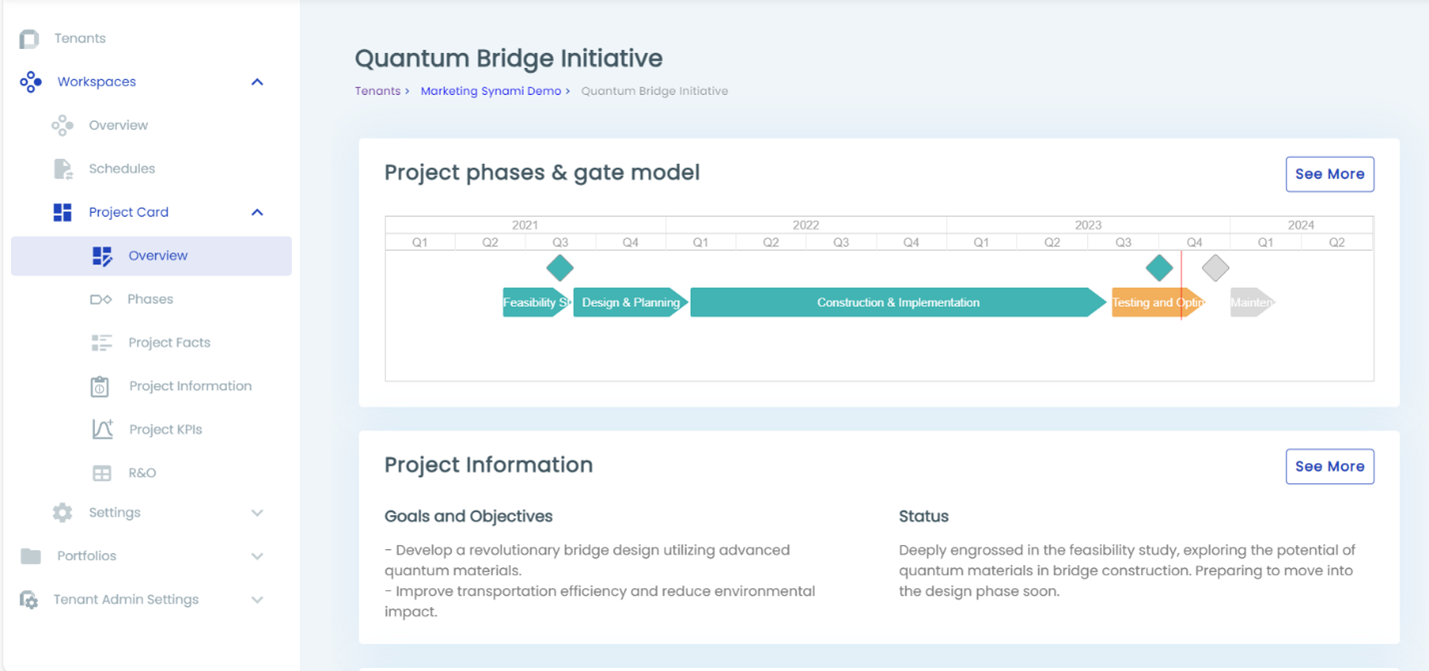Screen dimensions: 1429x671
Task: Expand the Settings menu chevron
Action: pyautogui.click(x=257, y=513)
